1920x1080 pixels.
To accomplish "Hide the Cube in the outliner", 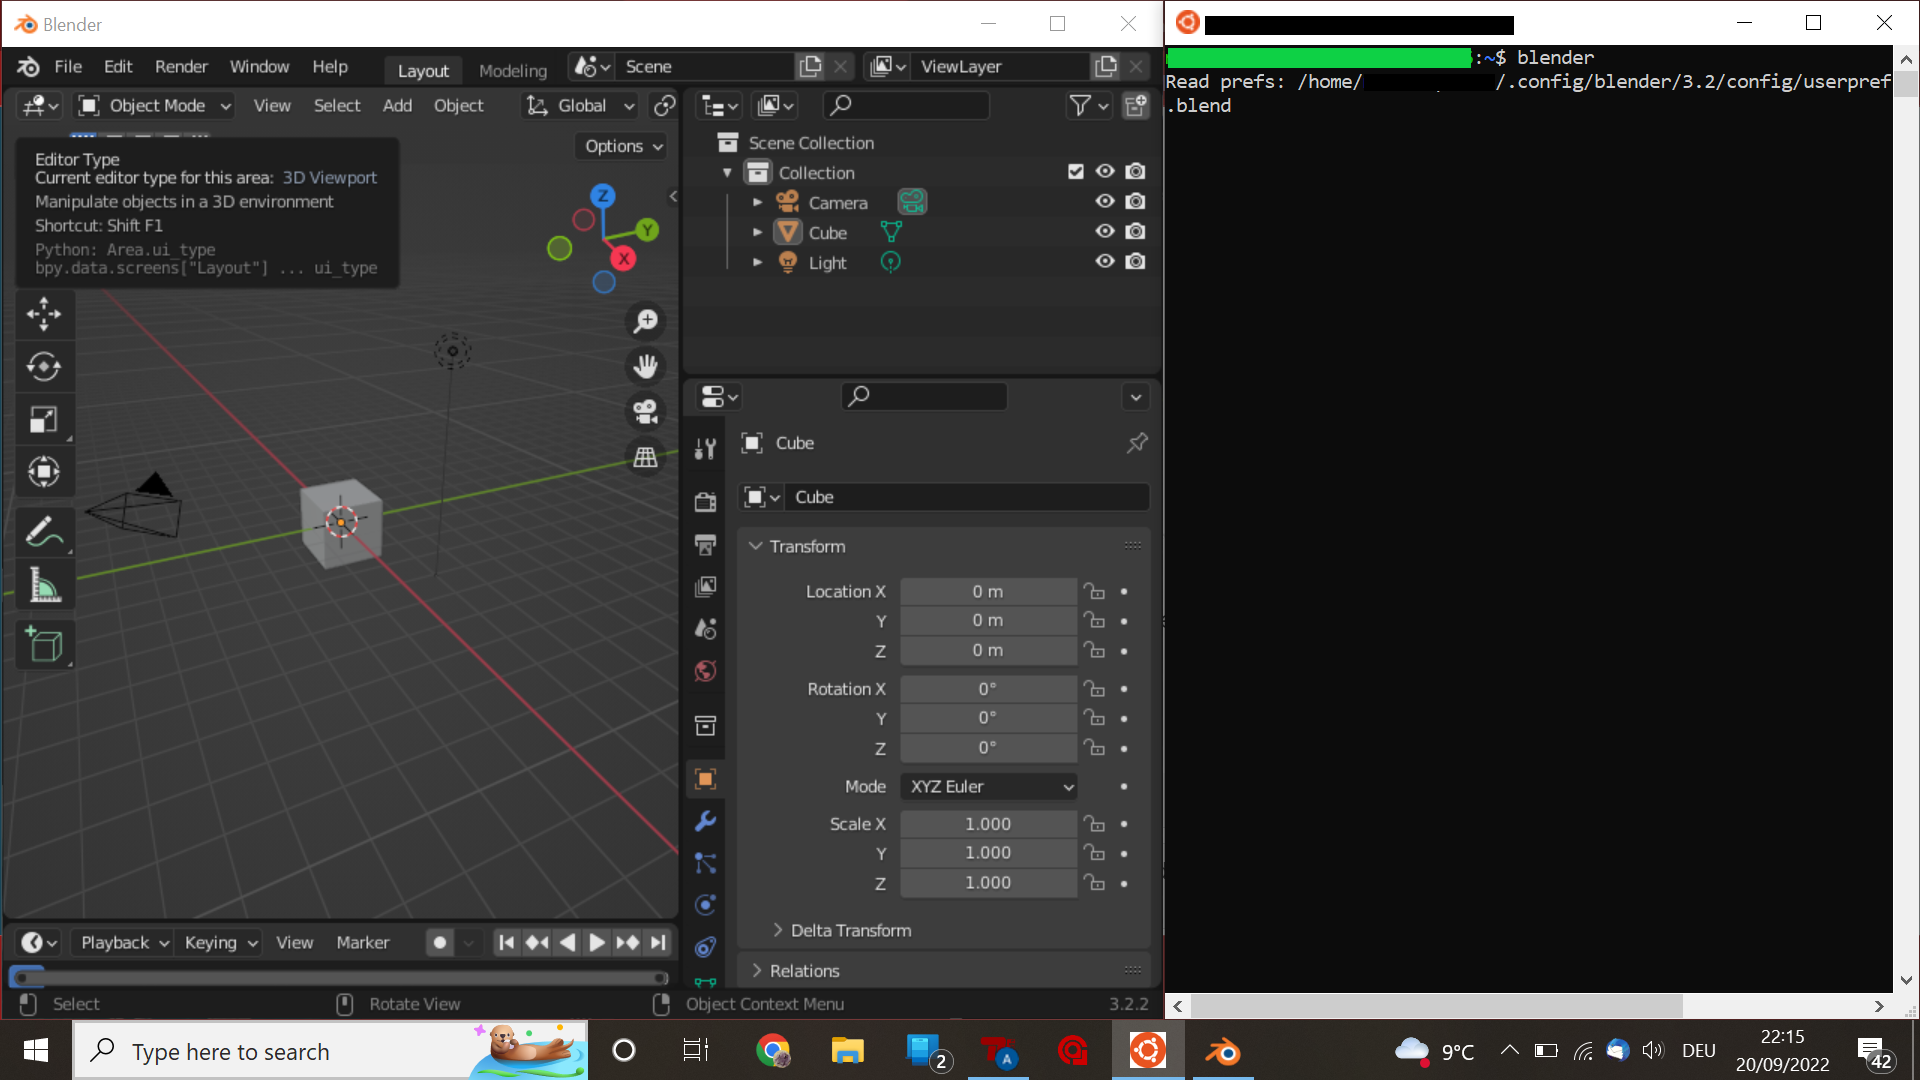I will click(x=1105, y=232).
